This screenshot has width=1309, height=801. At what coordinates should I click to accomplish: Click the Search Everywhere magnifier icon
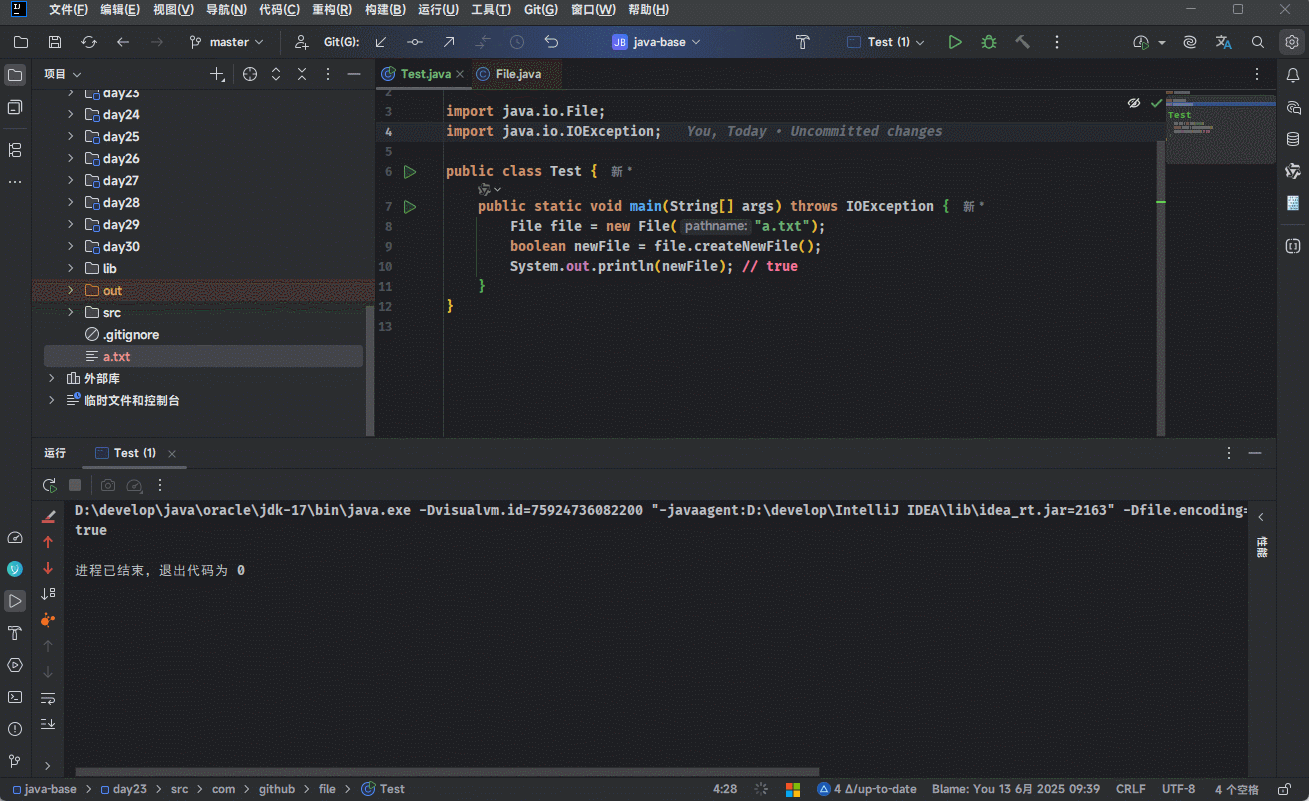pos(1258,42)
